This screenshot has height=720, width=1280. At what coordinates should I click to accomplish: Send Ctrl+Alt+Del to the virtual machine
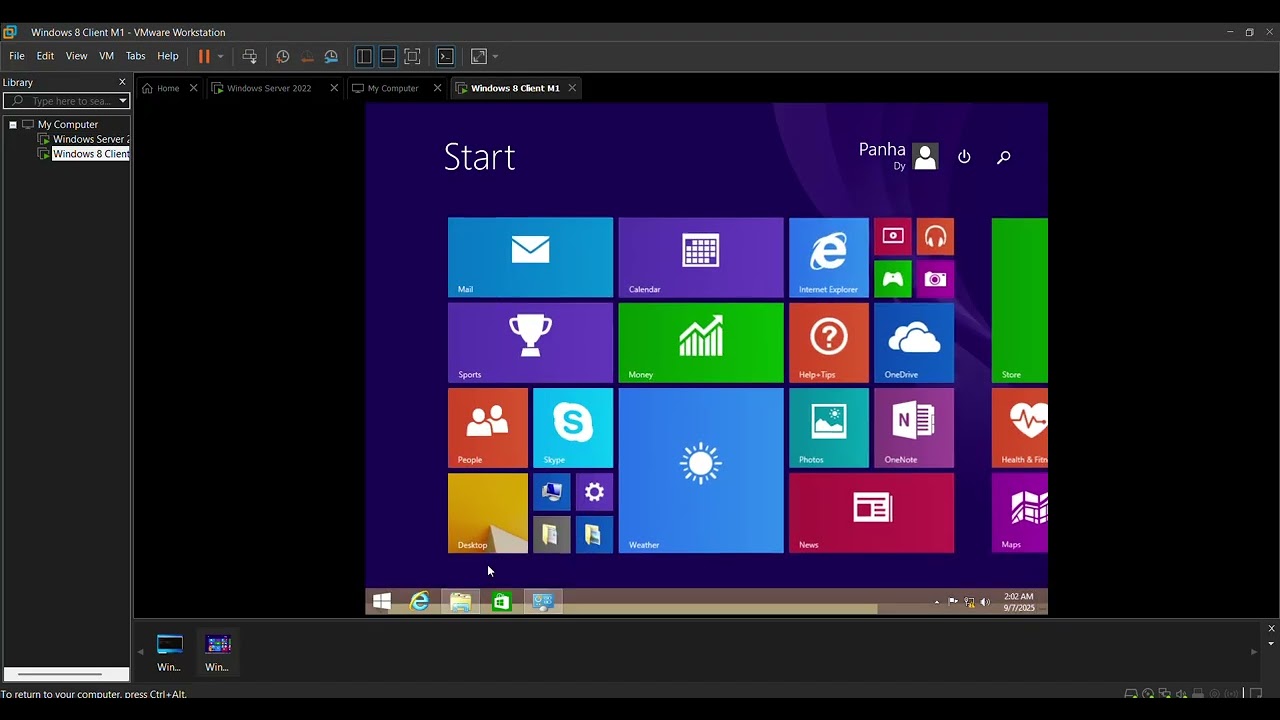[x=250, y=56]
